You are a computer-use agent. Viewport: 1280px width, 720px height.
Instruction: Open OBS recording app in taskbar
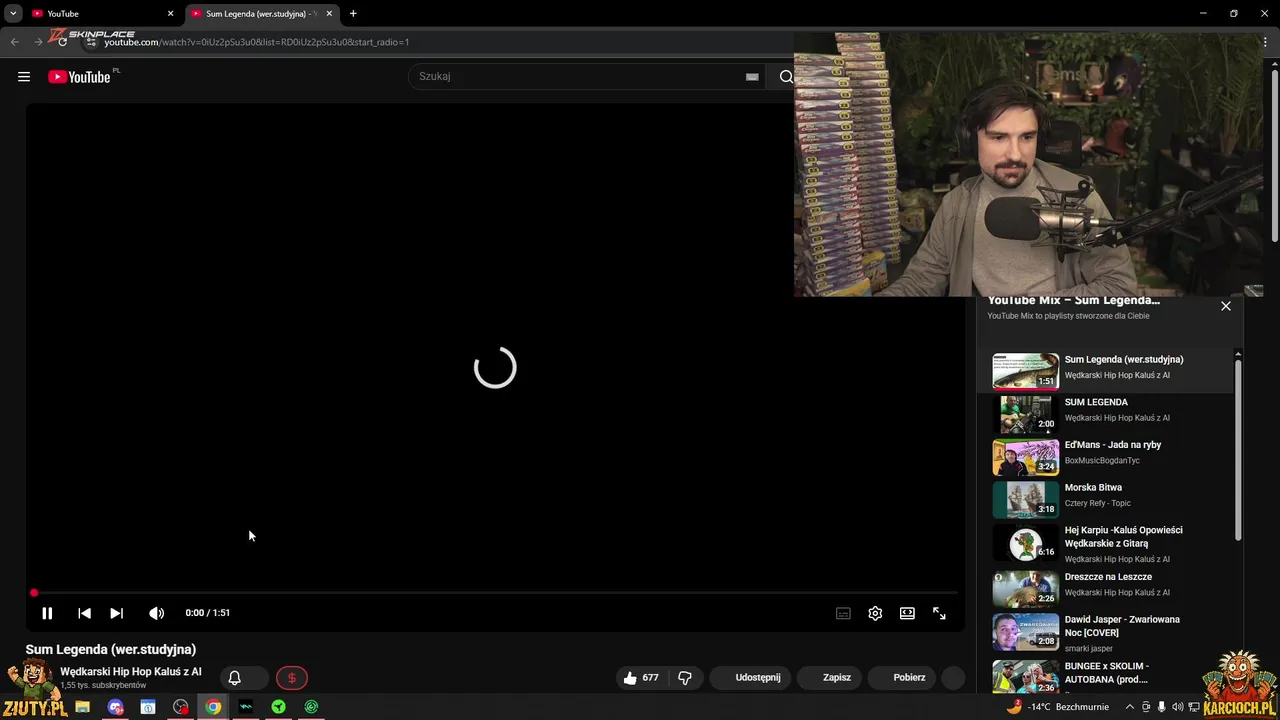180,707
